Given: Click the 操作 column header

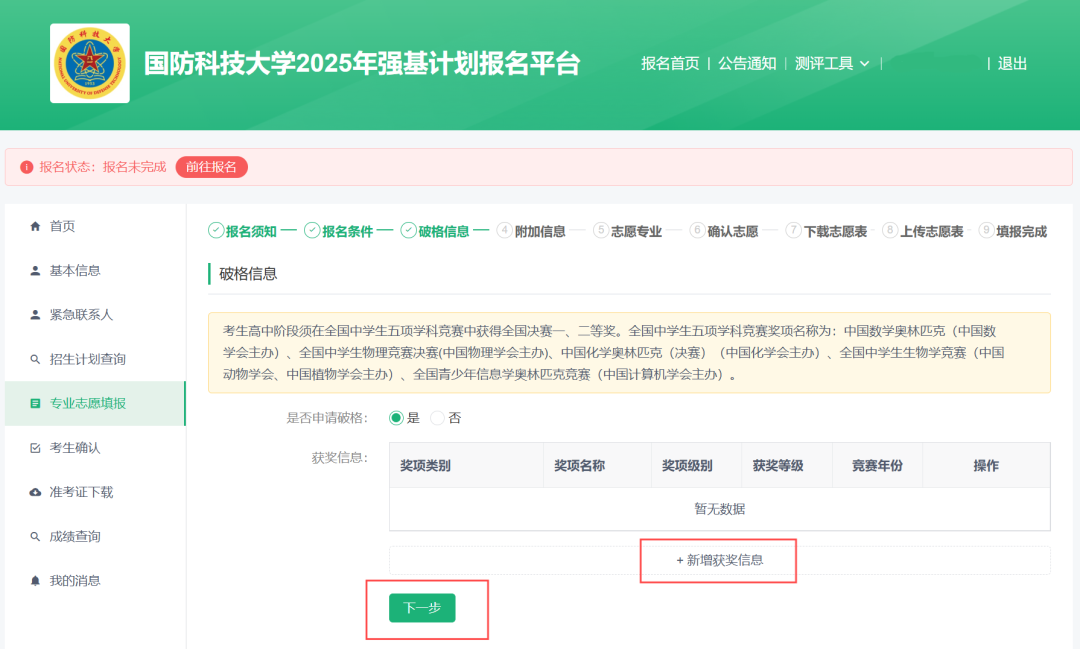Looking at the screenshot, I should [x=986, y=466].
